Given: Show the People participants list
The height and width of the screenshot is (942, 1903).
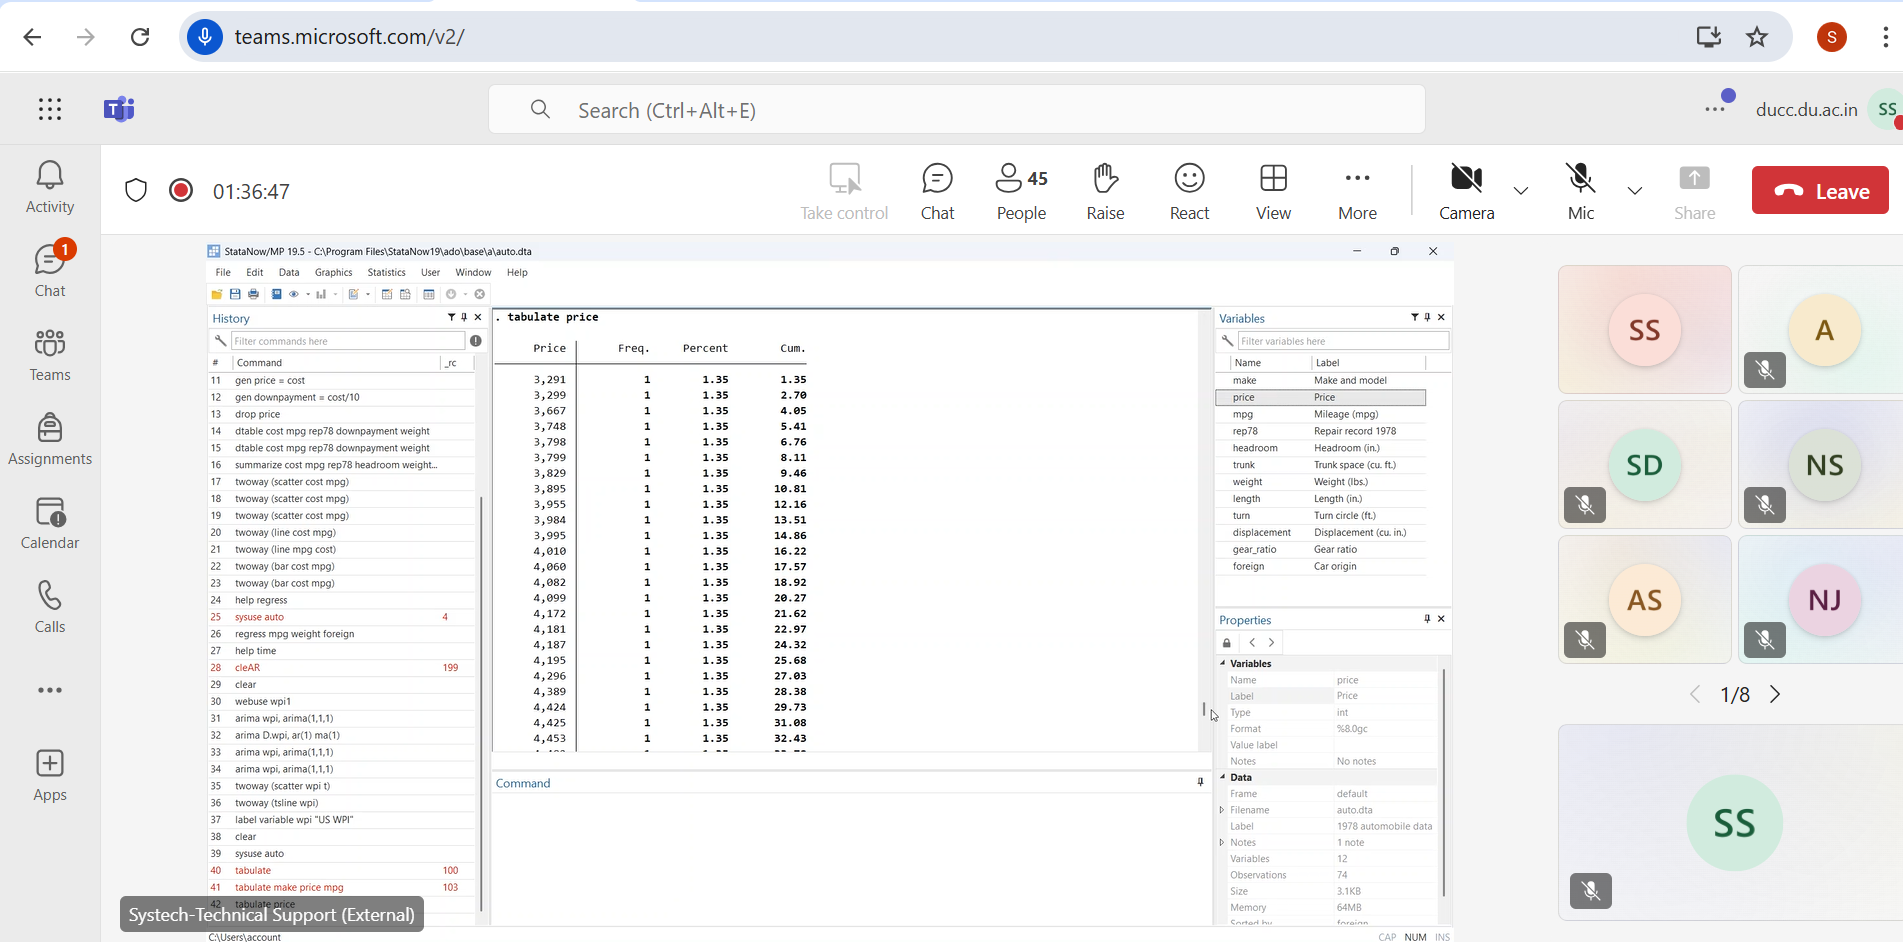Looking at the screenshot, I should click(1021, 191).
